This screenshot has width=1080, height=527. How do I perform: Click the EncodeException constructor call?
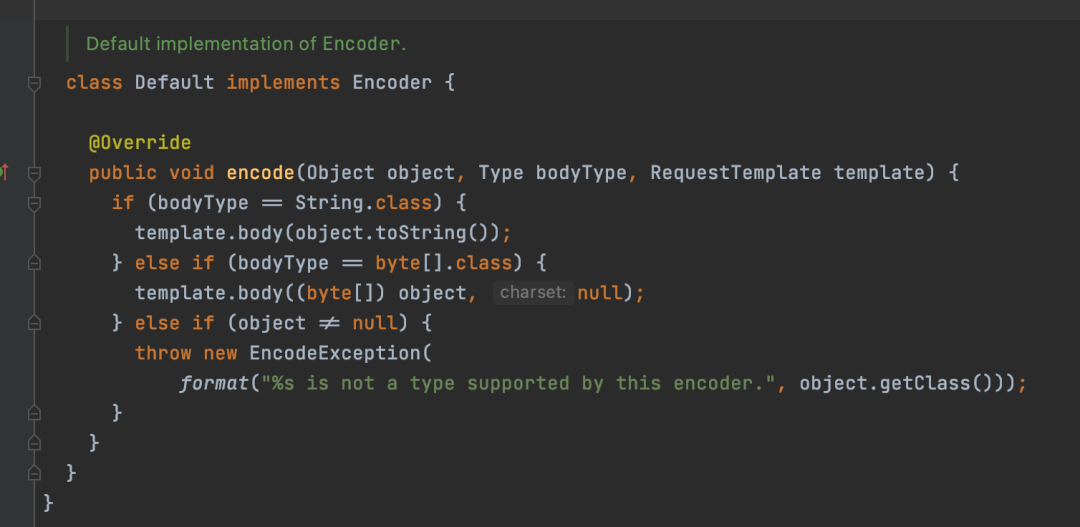335,353
